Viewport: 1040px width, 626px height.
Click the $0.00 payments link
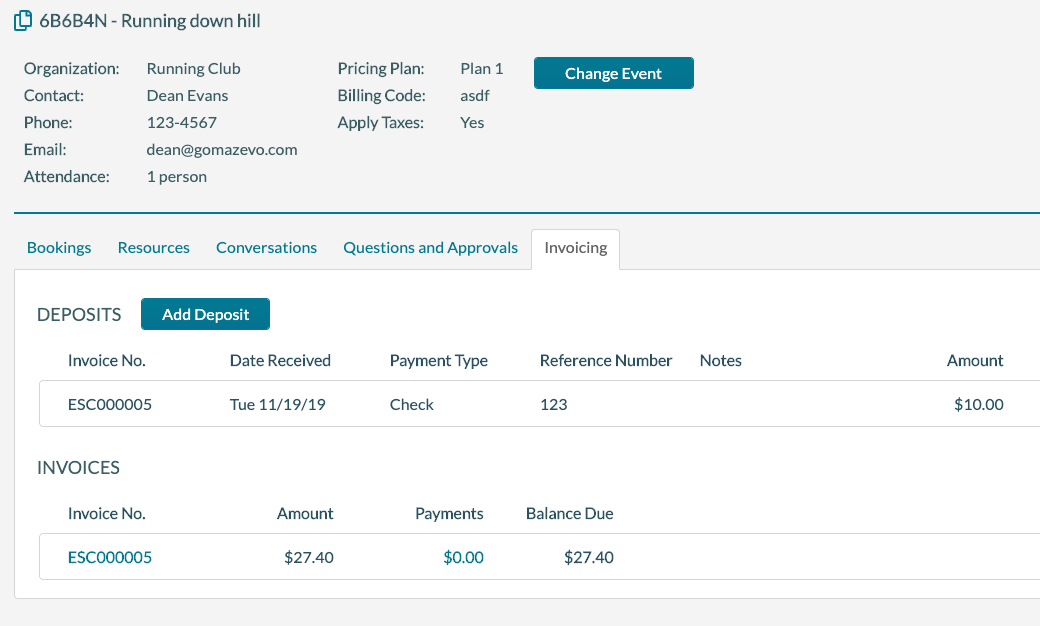pos(463,557)
